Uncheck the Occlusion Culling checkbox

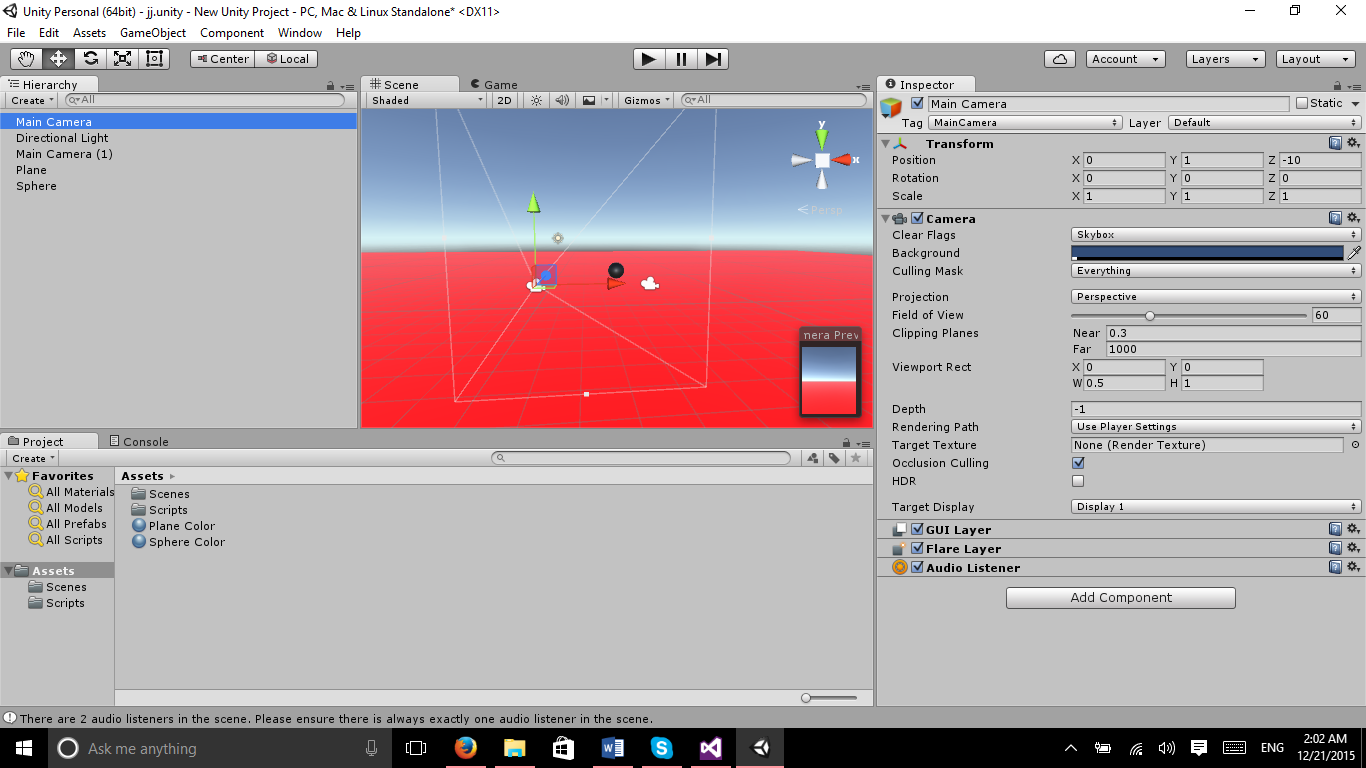coord(1078,463)
